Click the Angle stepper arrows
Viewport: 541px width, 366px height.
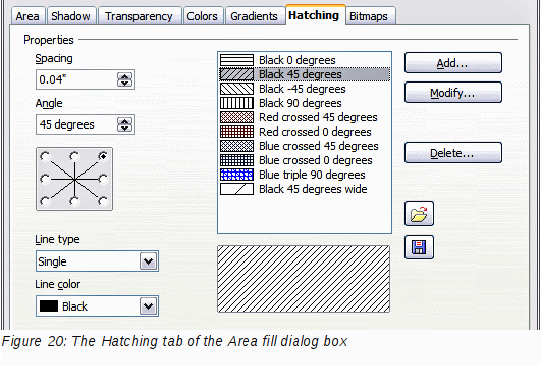click(x=125, y=125)
